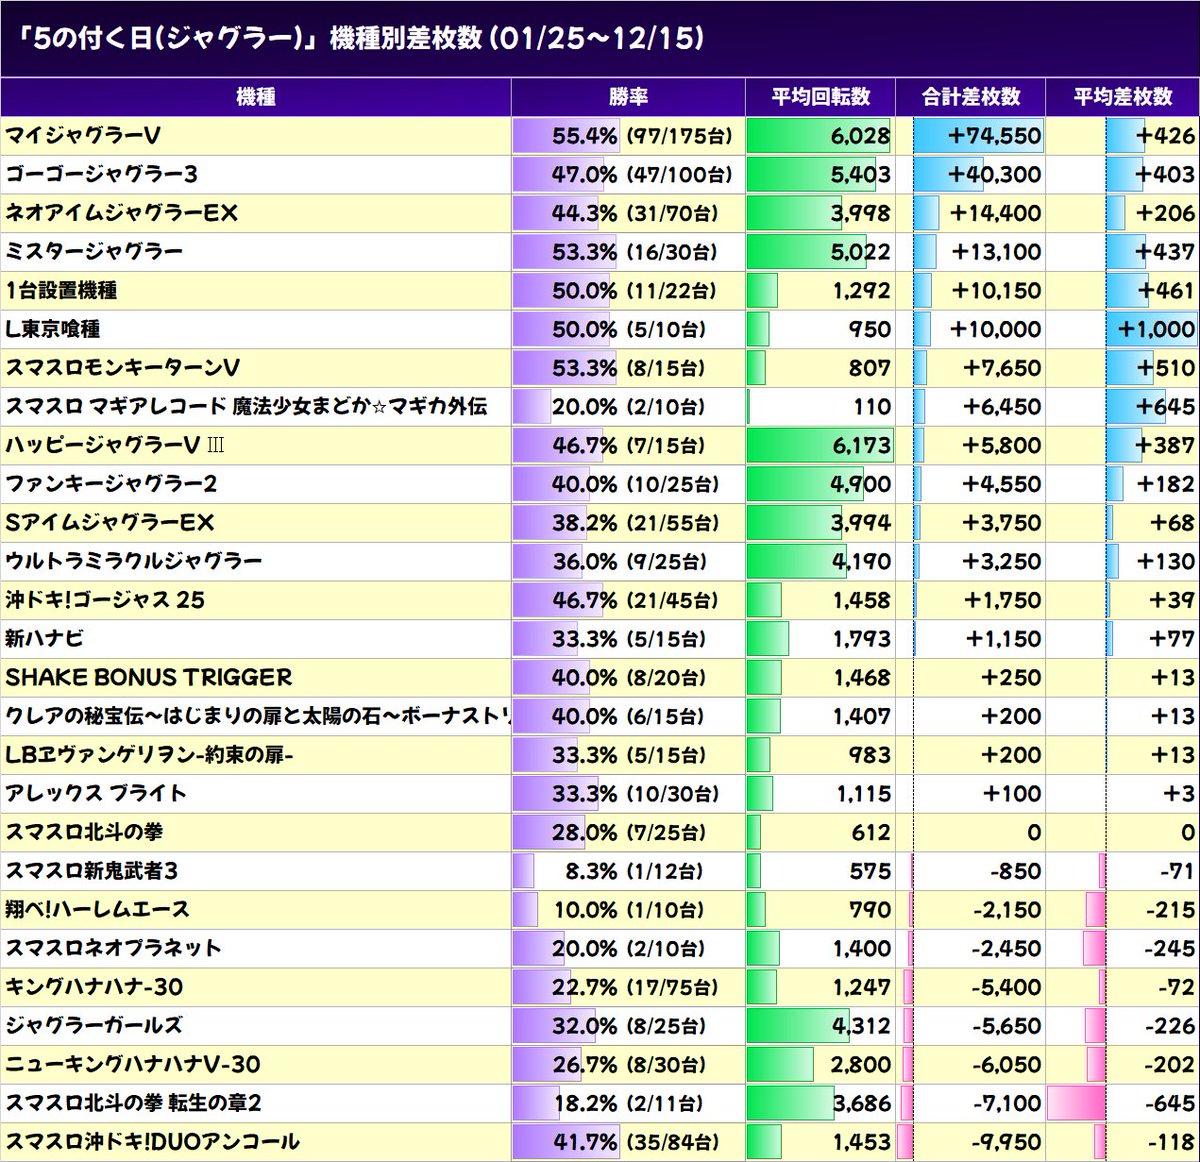This screenshot has width=1200, height=1162.
Task: Select the ネオアイムジャグラーEX machine name
Action: 121,213
